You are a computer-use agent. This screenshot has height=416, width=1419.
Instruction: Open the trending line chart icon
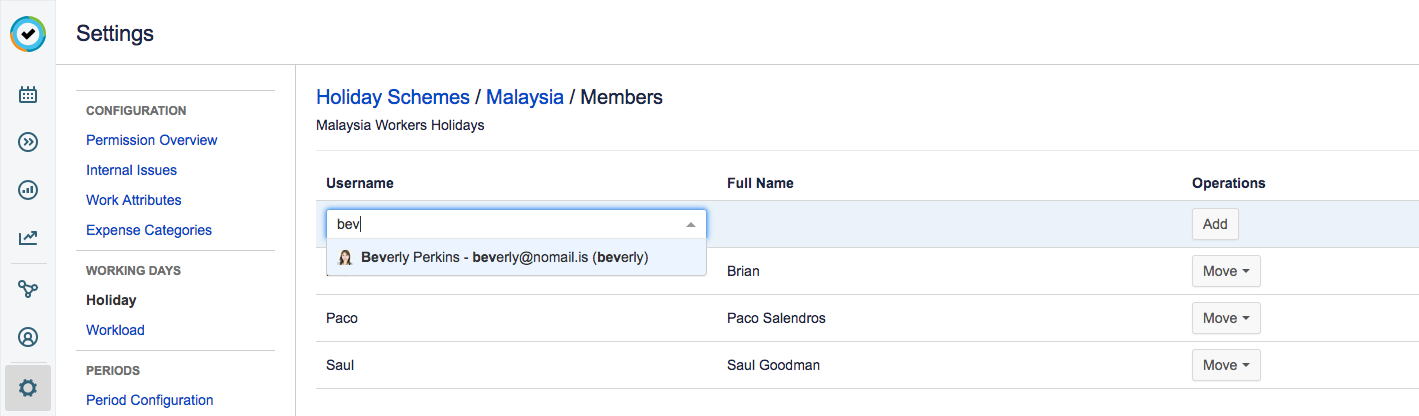pyautogui.click(x=28, y=237)
